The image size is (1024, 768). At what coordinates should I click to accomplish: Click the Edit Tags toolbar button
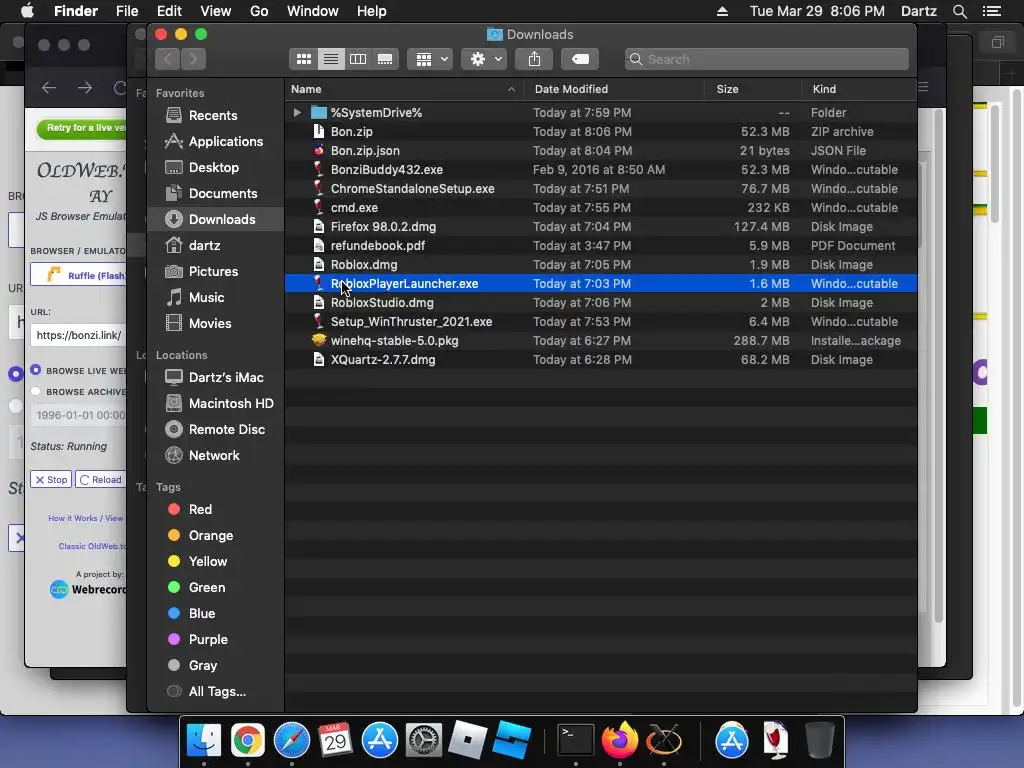coord(580,59)
